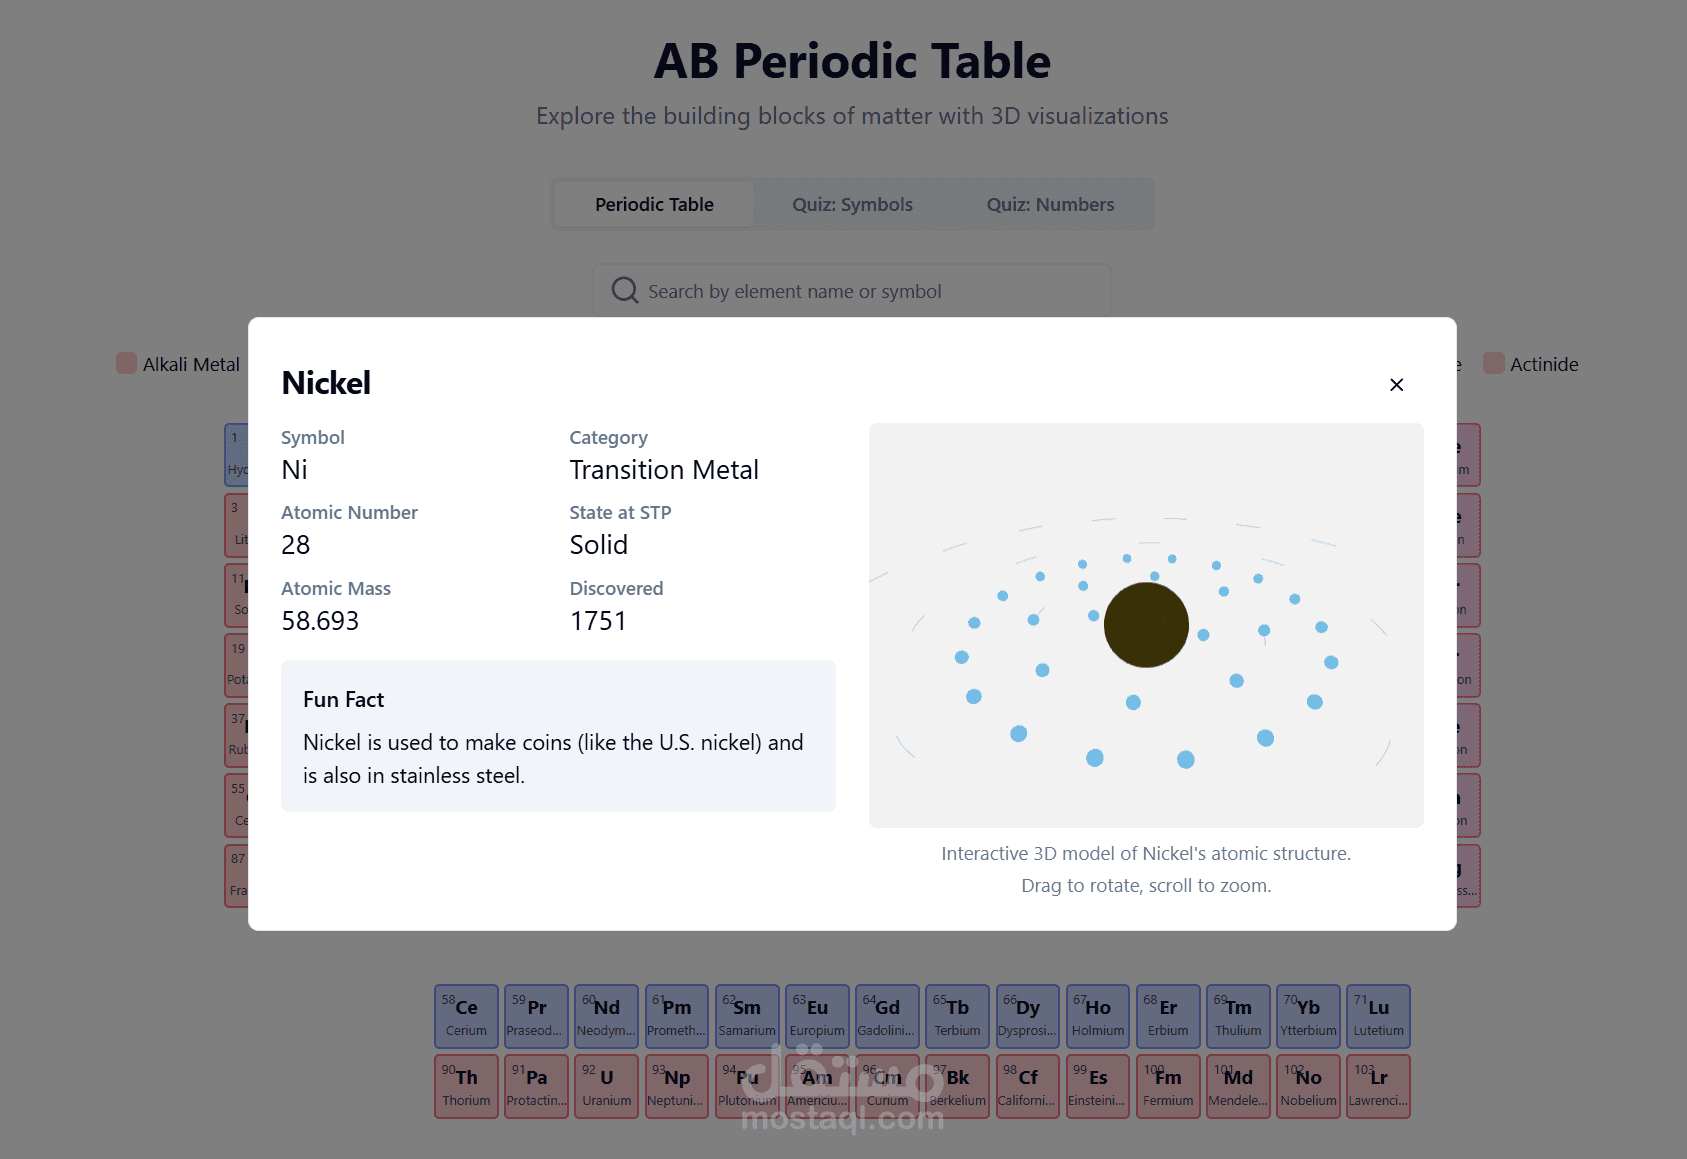Click the search magnifier icon
Viewport: 1687px width, 1159px height.
pyautogui.click(x=624, y=290)
